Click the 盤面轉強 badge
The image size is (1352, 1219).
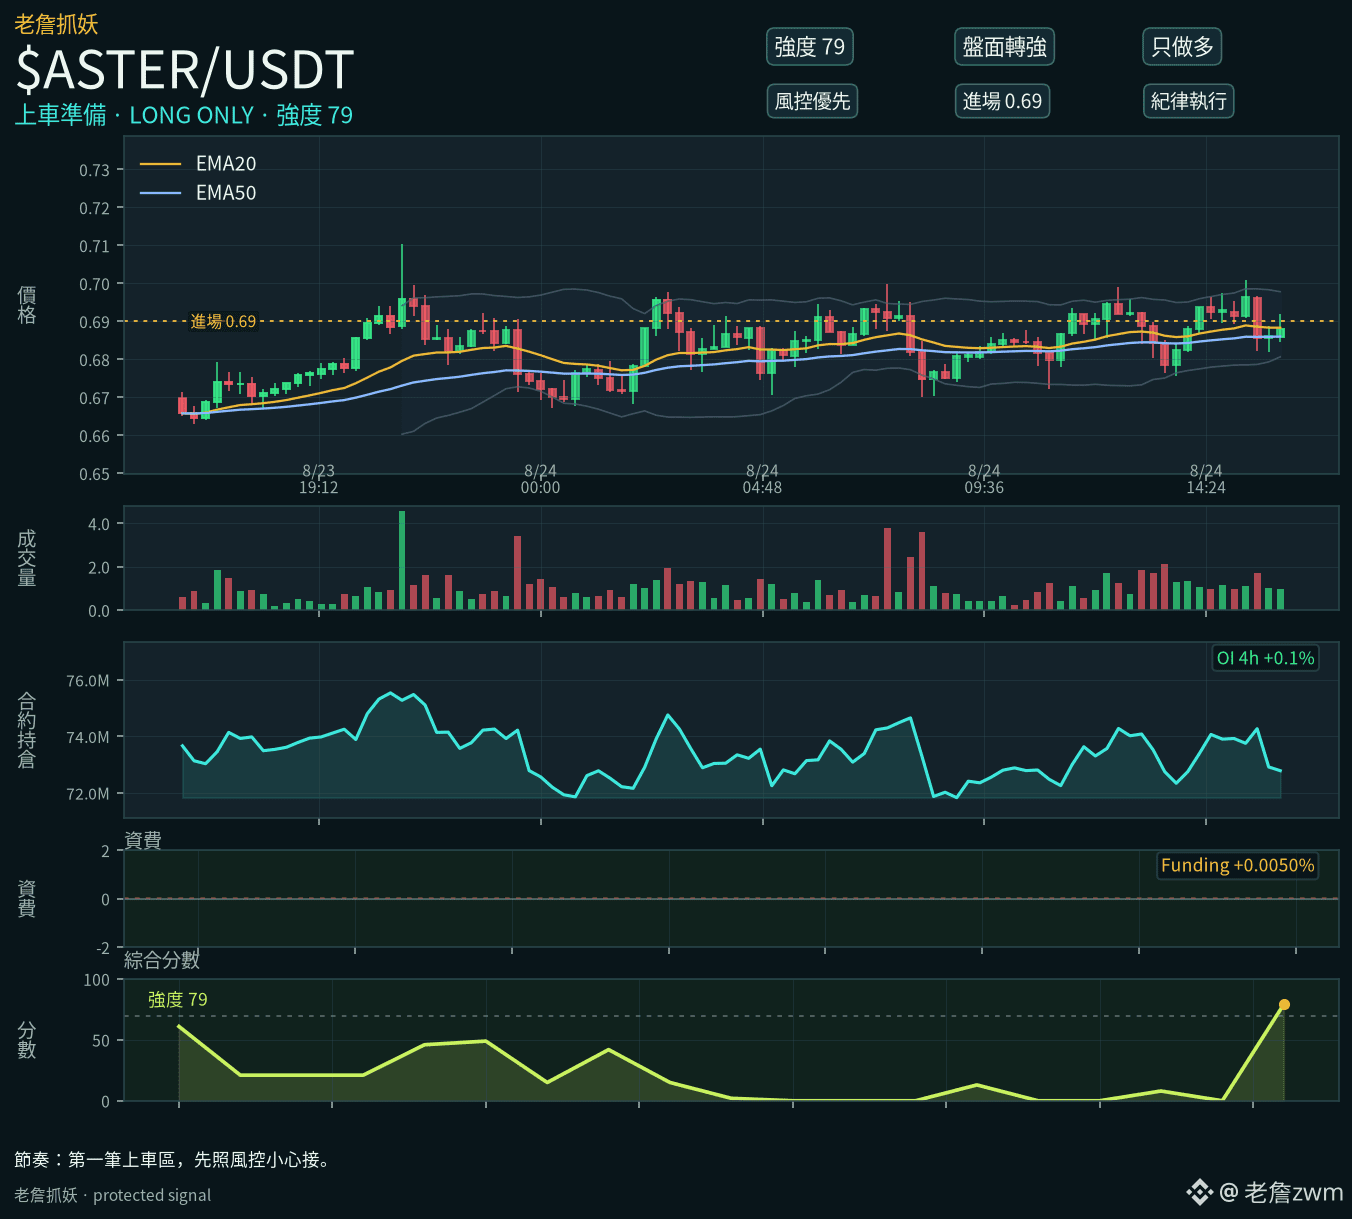point(1004,47)
